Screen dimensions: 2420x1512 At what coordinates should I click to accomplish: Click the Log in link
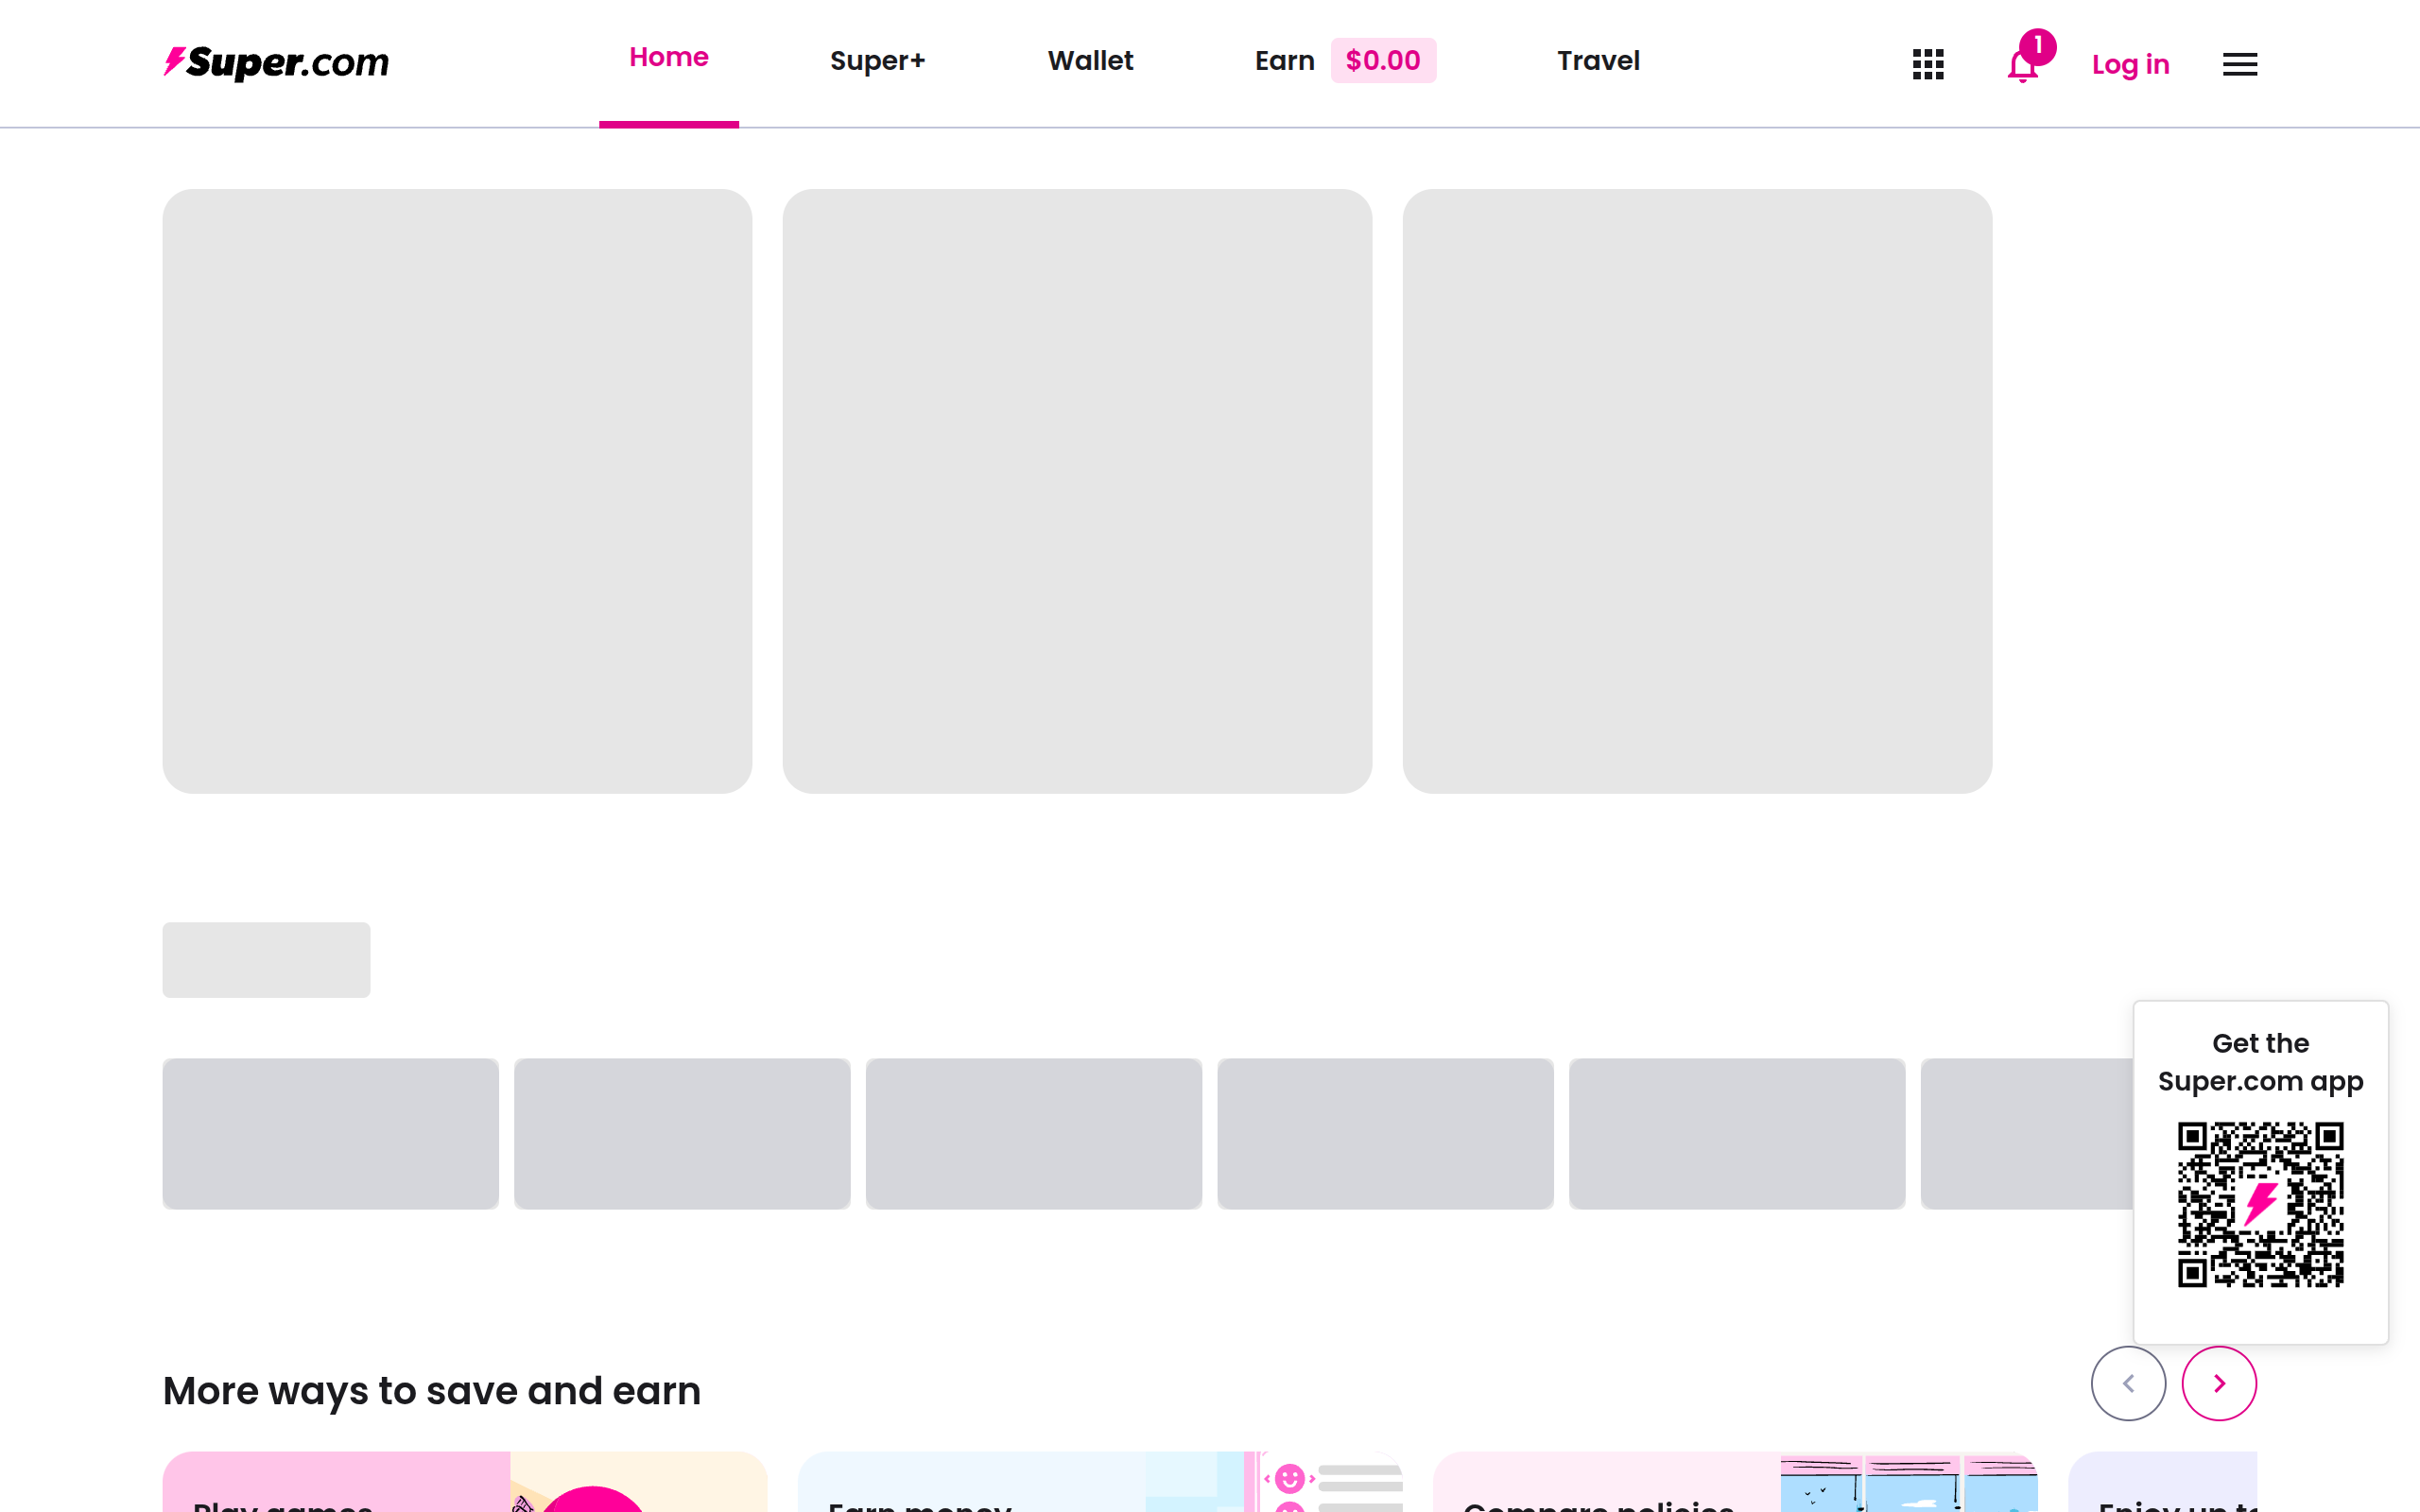pyautogui.click(x=2130, y=65)
